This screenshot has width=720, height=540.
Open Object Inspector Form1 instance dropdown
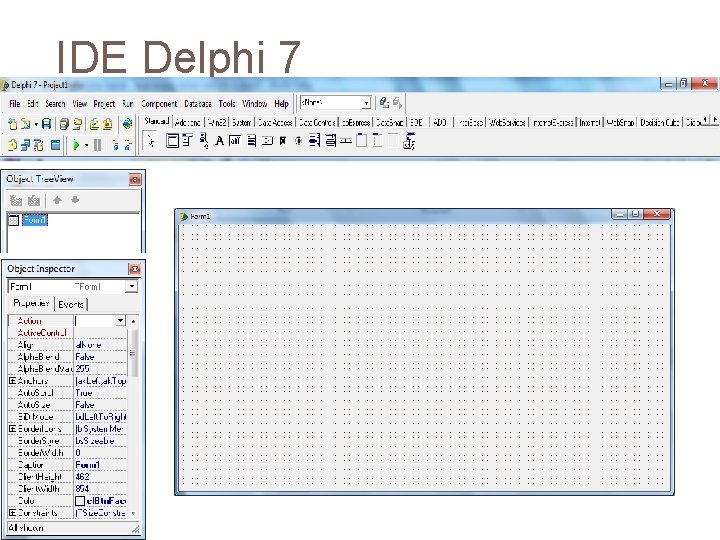pos(131,287)
